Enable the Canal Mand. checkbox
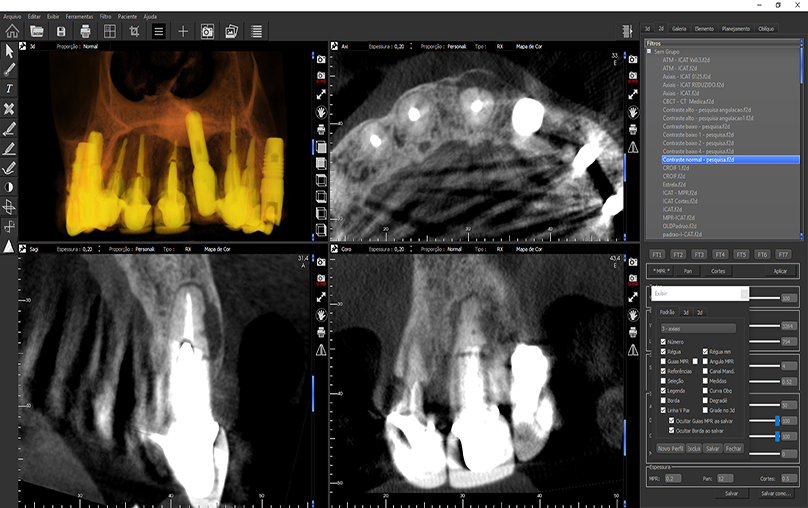808x508 pixels. point(705,370)
